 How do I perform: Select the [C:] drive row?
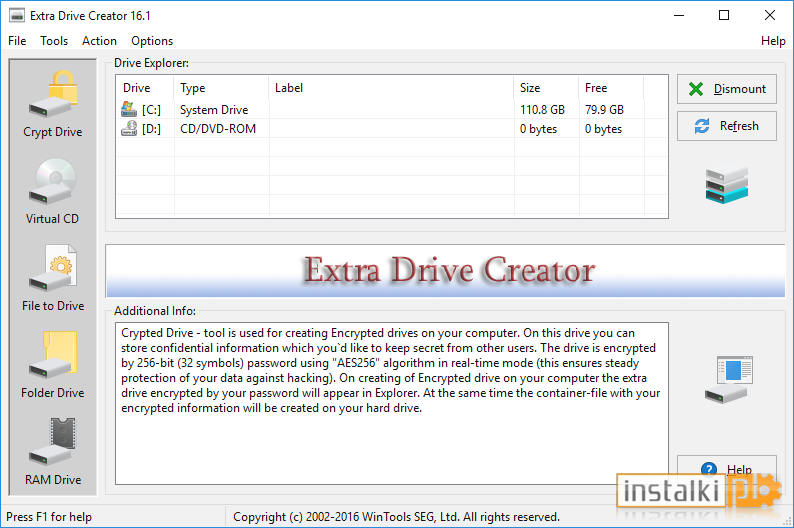tap(392, 109)
